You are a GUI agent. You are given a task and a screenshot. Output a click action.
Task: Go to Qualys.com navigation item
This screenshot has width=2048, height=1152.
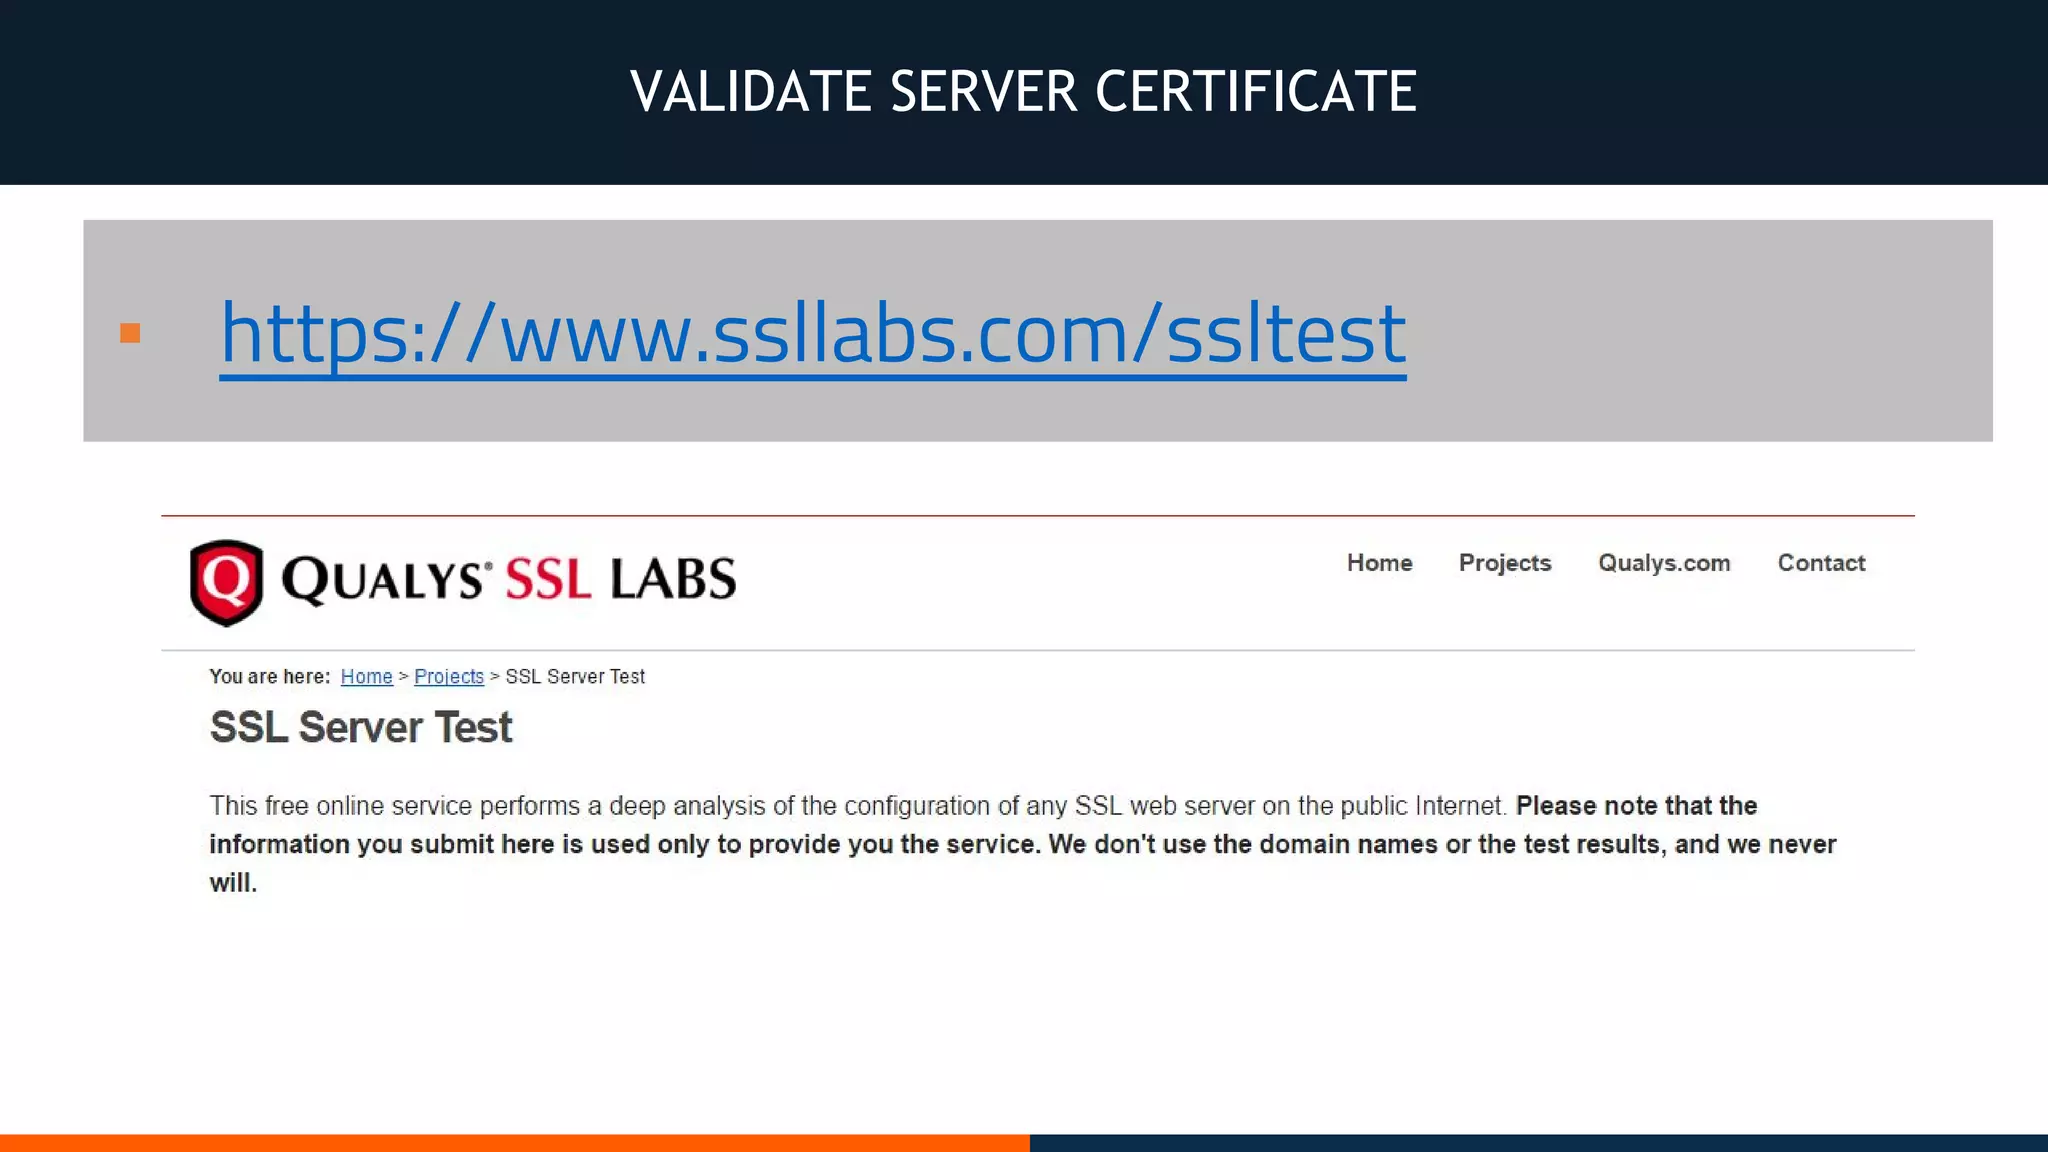coord(1663,563)
